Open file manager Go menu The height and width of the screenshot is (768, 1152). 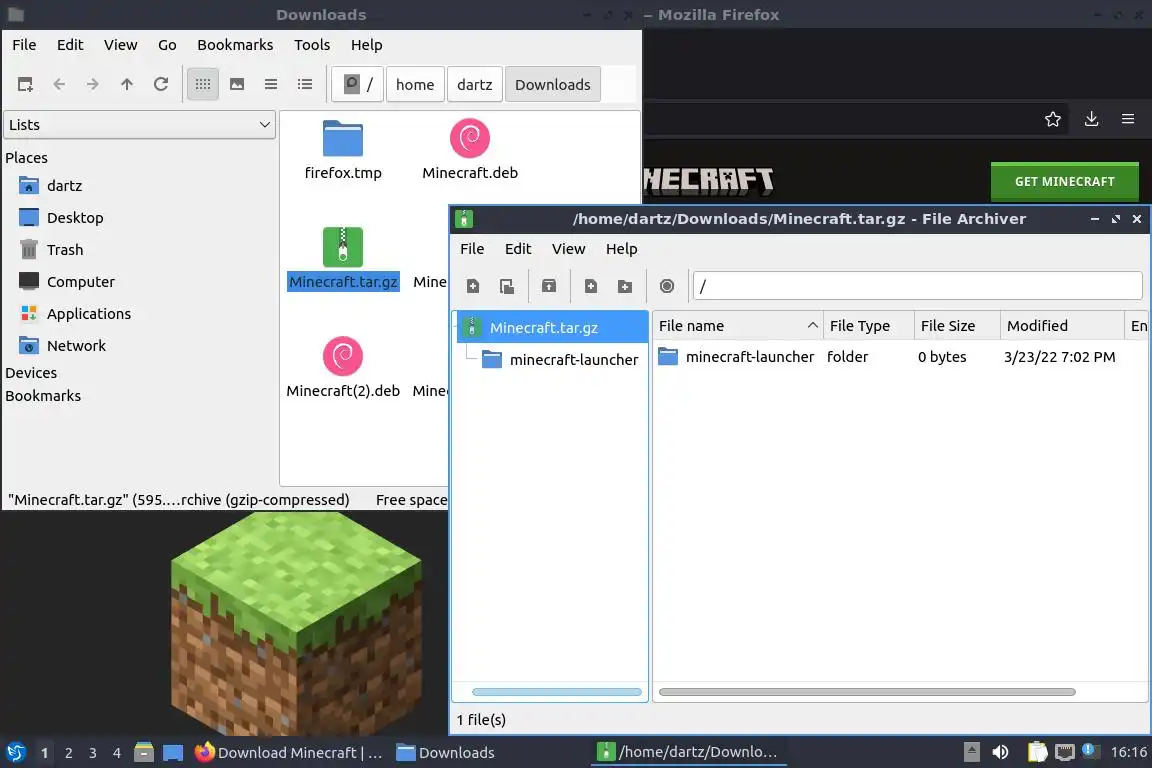[x=167, y=45]
